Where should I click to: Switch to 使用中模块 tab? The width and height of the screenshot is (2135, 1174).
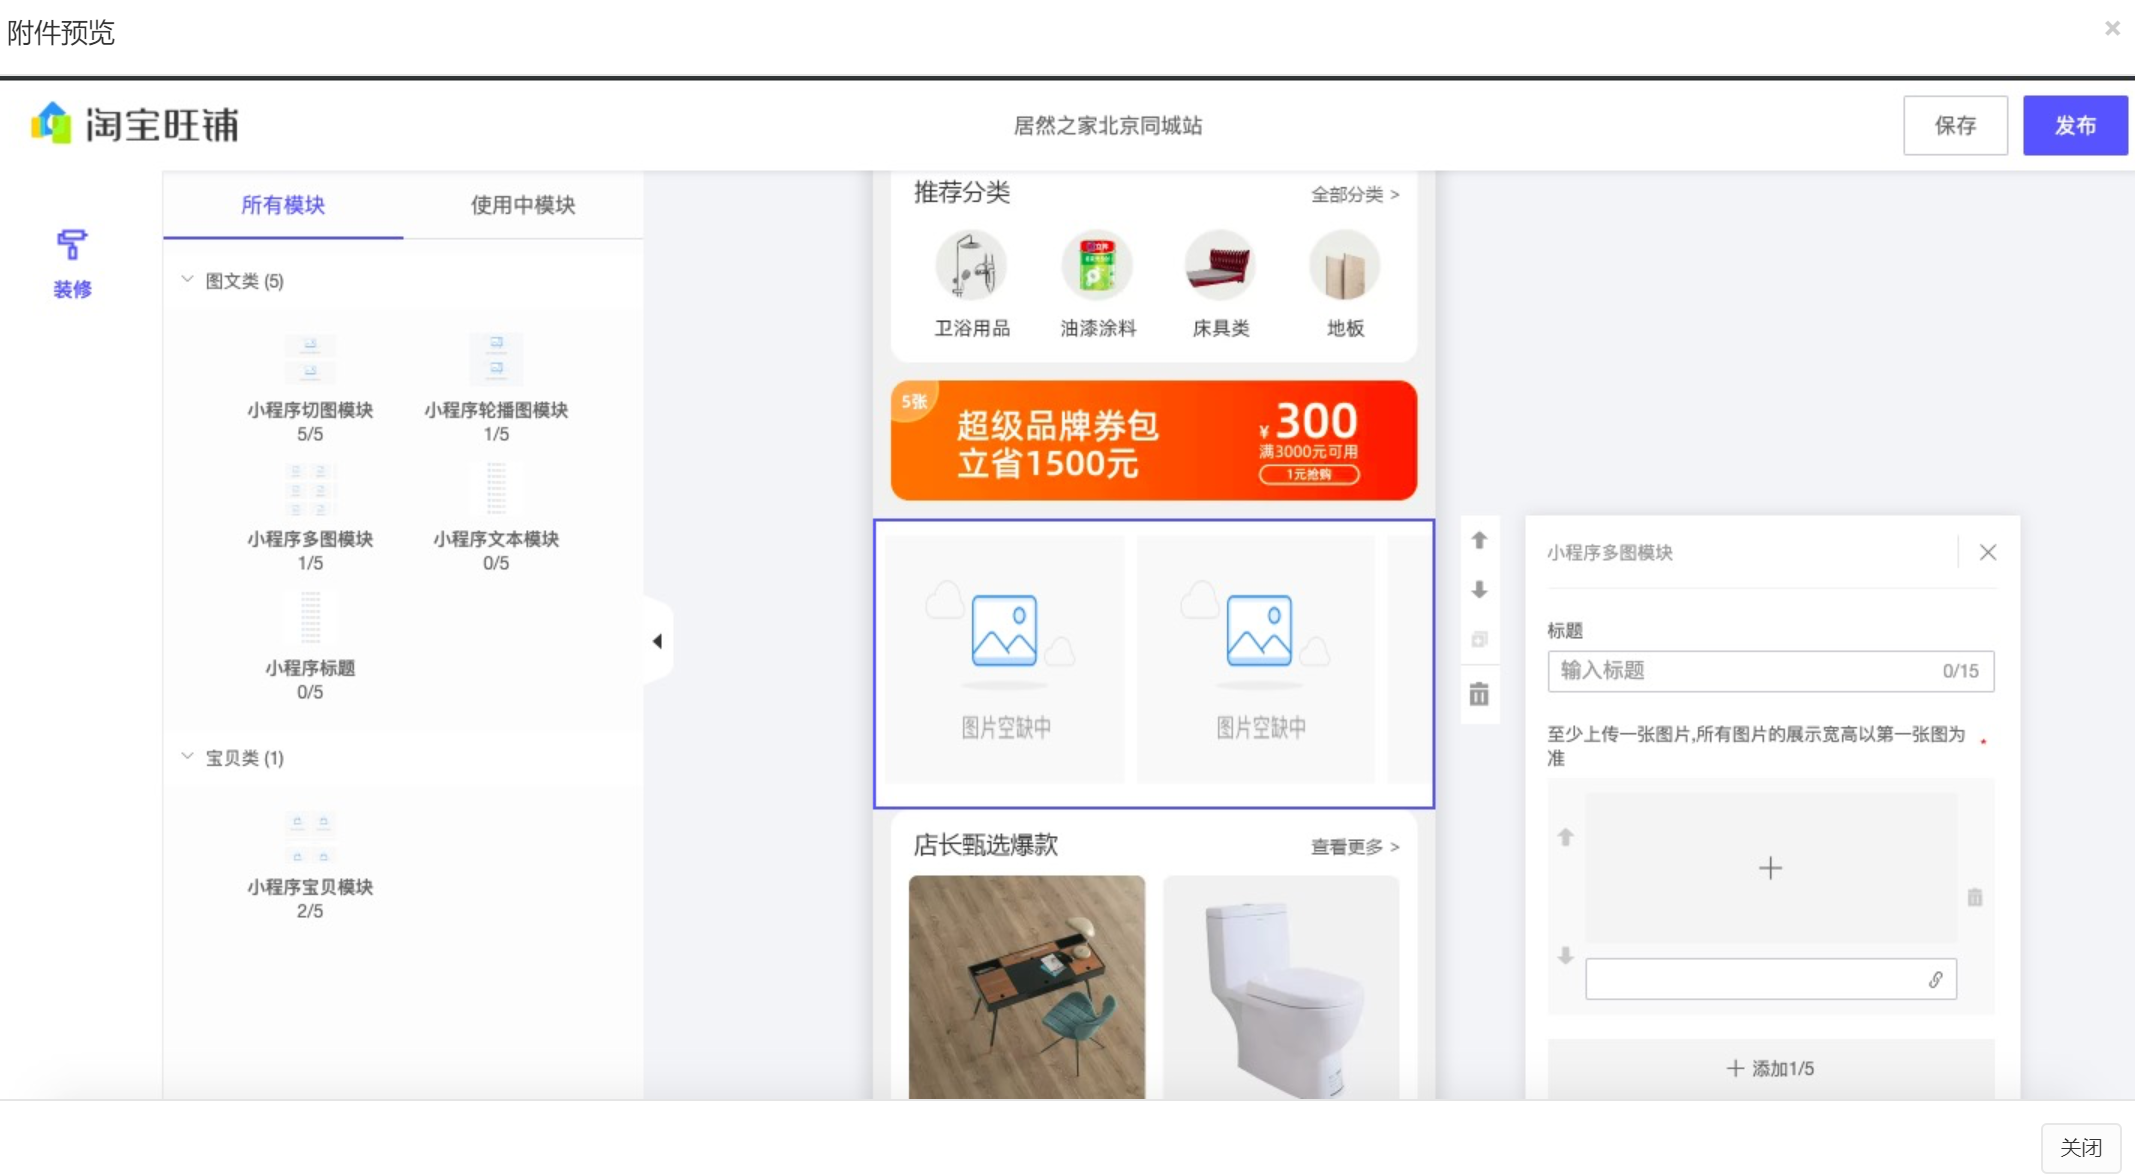(x=522, y=205)
